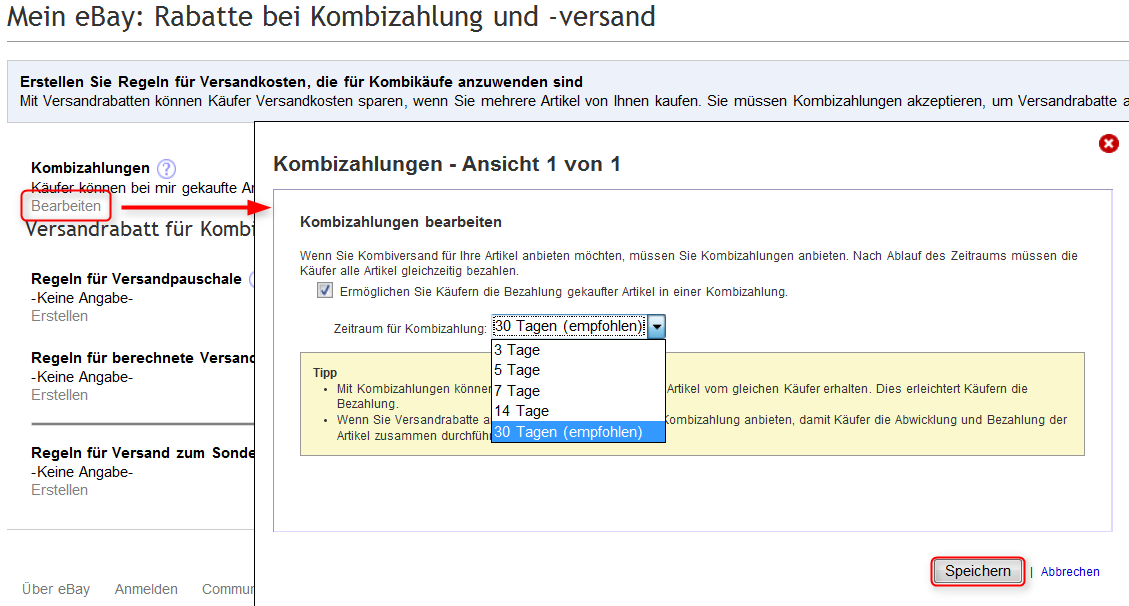Screen dimensions: 1129x606
Task: Pick 30 Tagen (empfohlen) from the list
Action: [x=578, y=432]
